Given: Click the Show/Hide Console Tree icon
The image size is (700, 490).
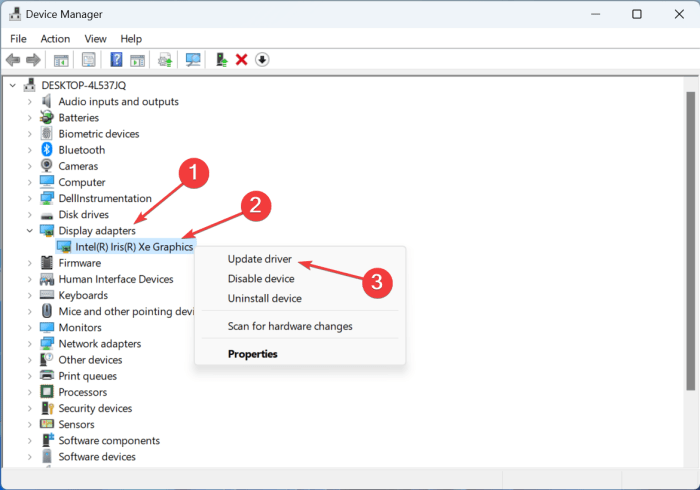Looking at the screenshot, I should point(61,60).
